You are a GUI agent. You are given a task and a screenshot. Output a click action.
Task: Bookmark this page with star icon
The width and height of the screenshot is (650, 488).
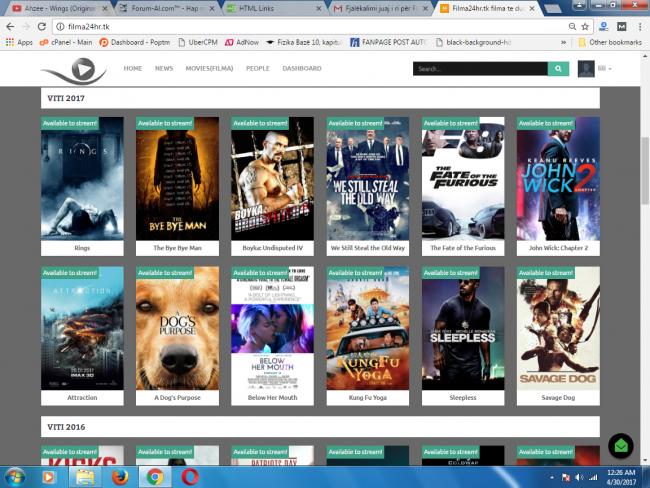coord(585,27)
